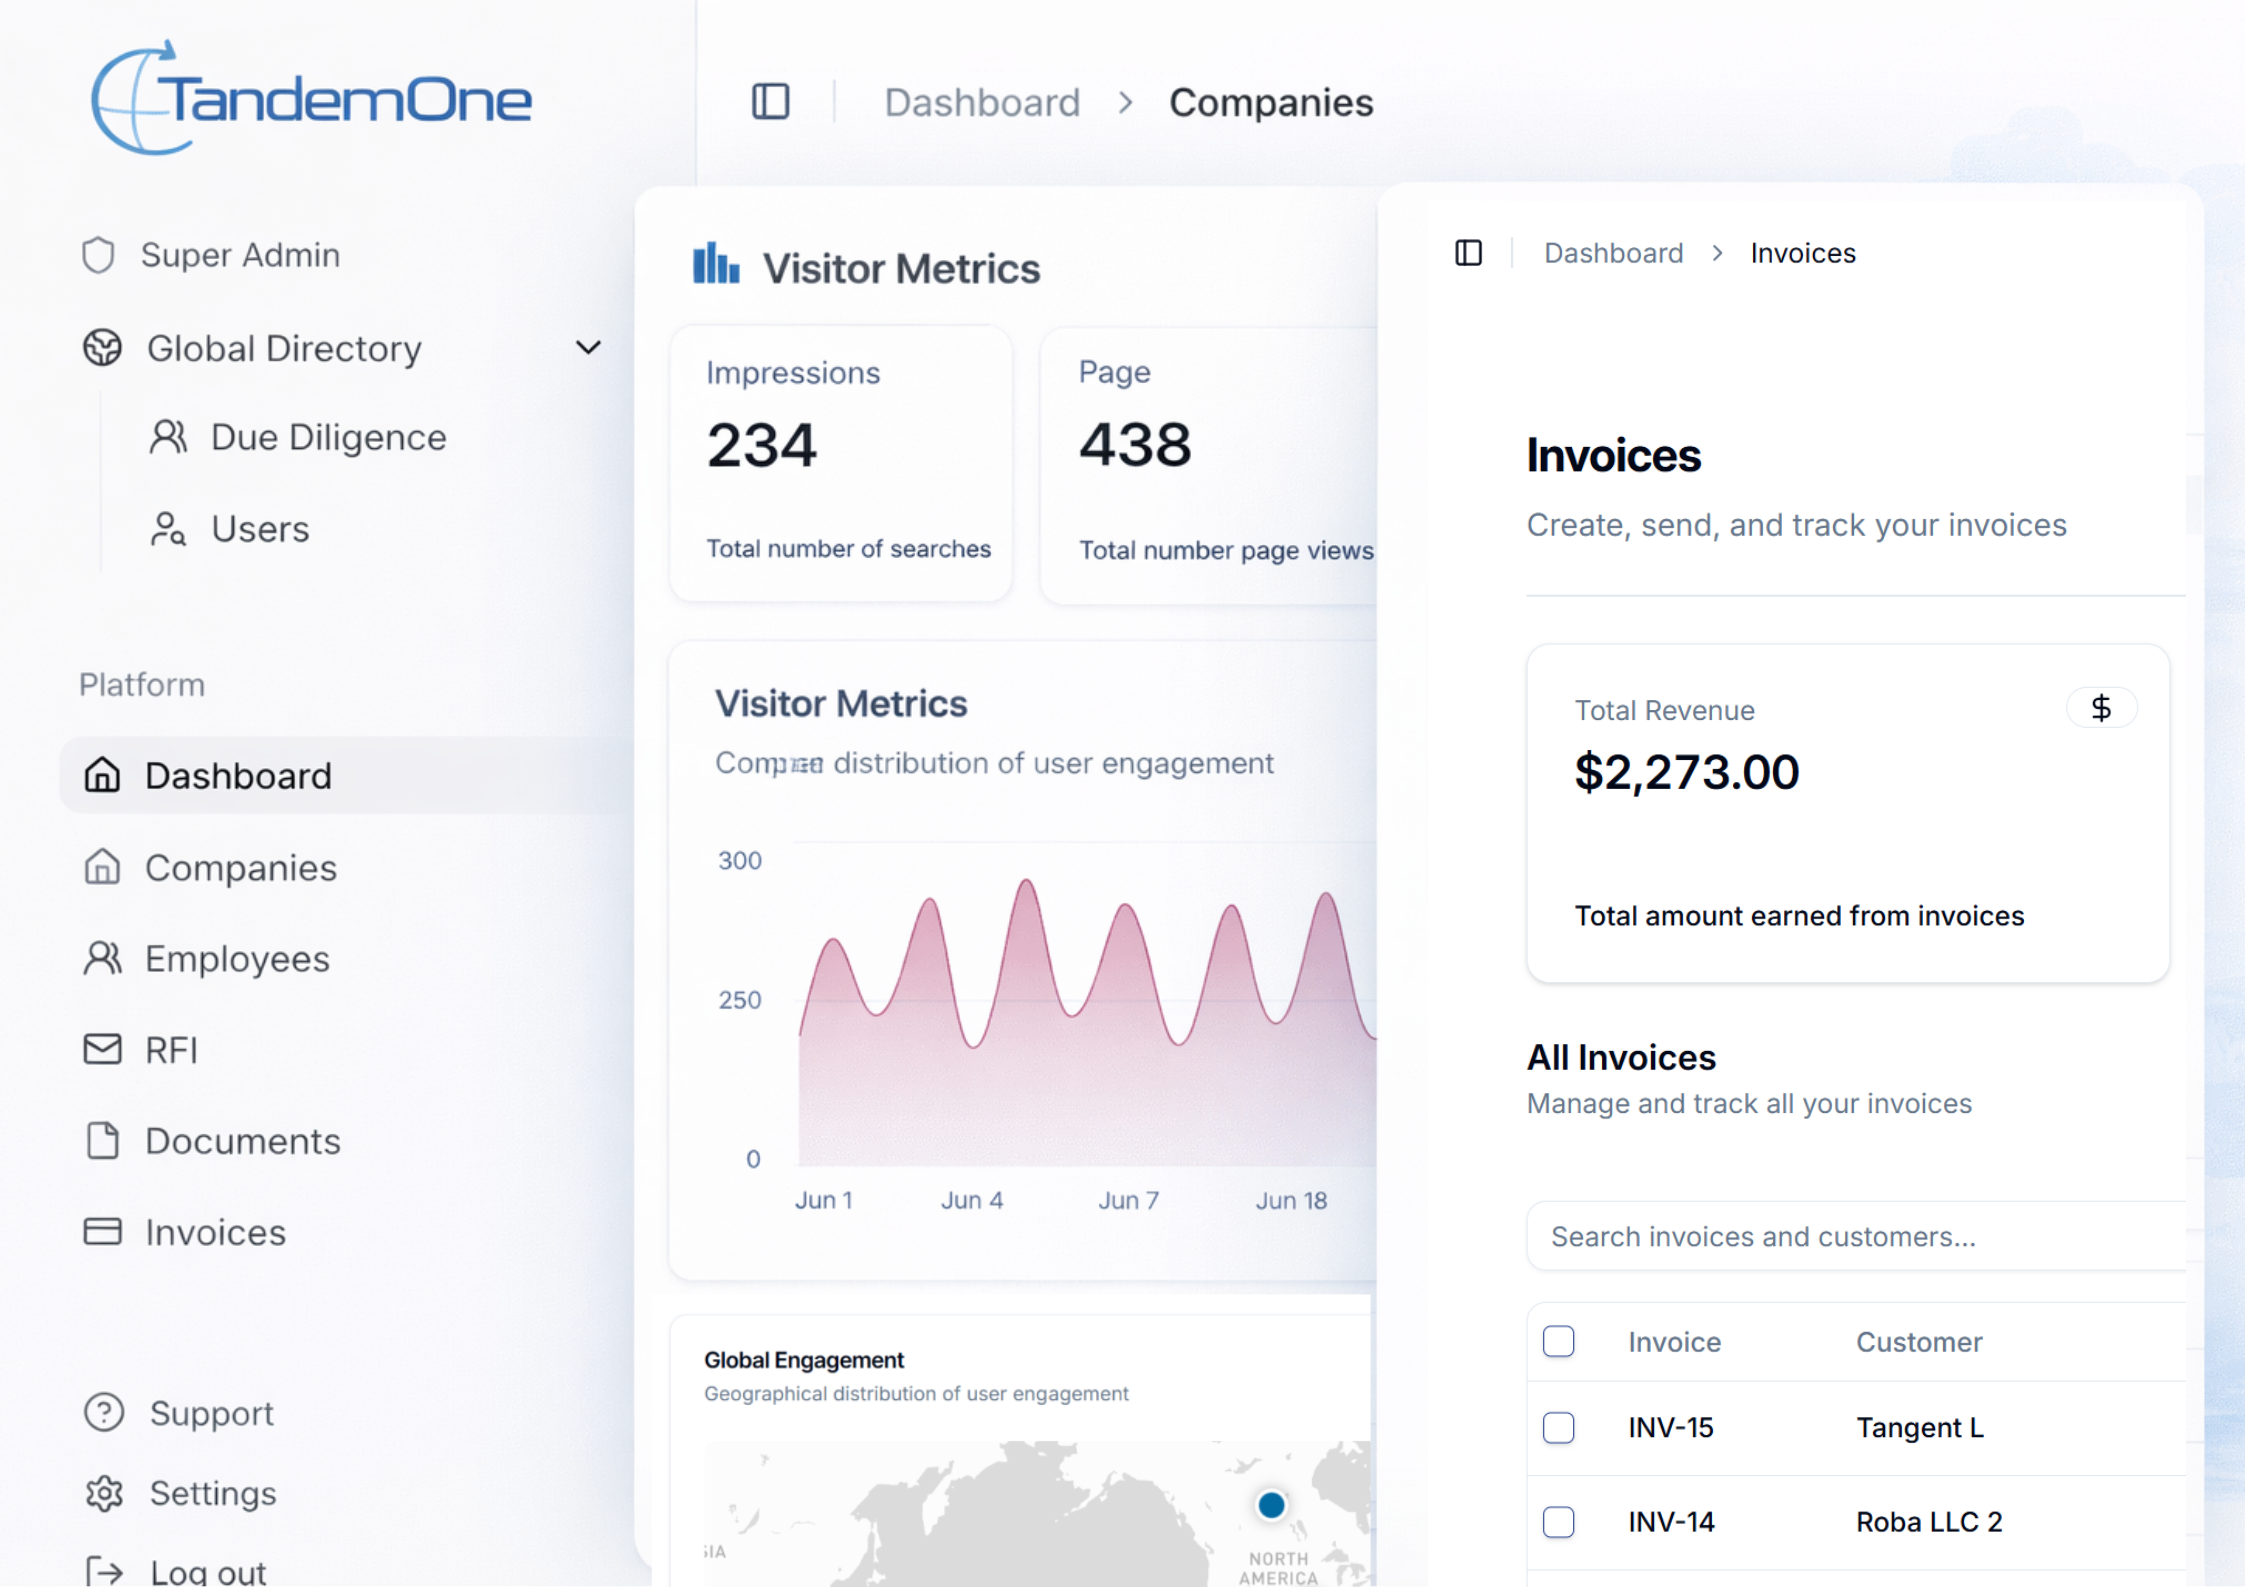Open Documents in Platform menu
The height and width of the screenshot is (1587, 2245).
point(242,1141)
